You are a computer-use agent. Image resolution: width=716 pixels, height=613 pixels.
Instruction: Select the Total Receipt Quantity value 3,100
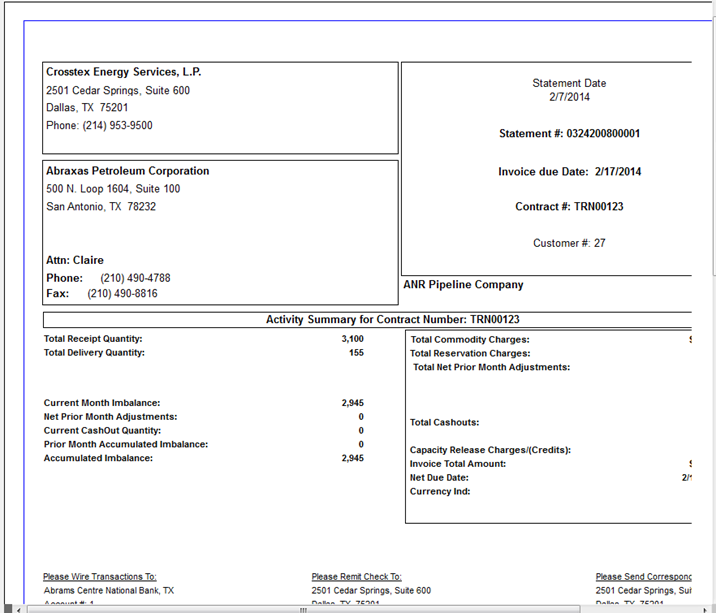pyautogui.click(x=352, y=339)
